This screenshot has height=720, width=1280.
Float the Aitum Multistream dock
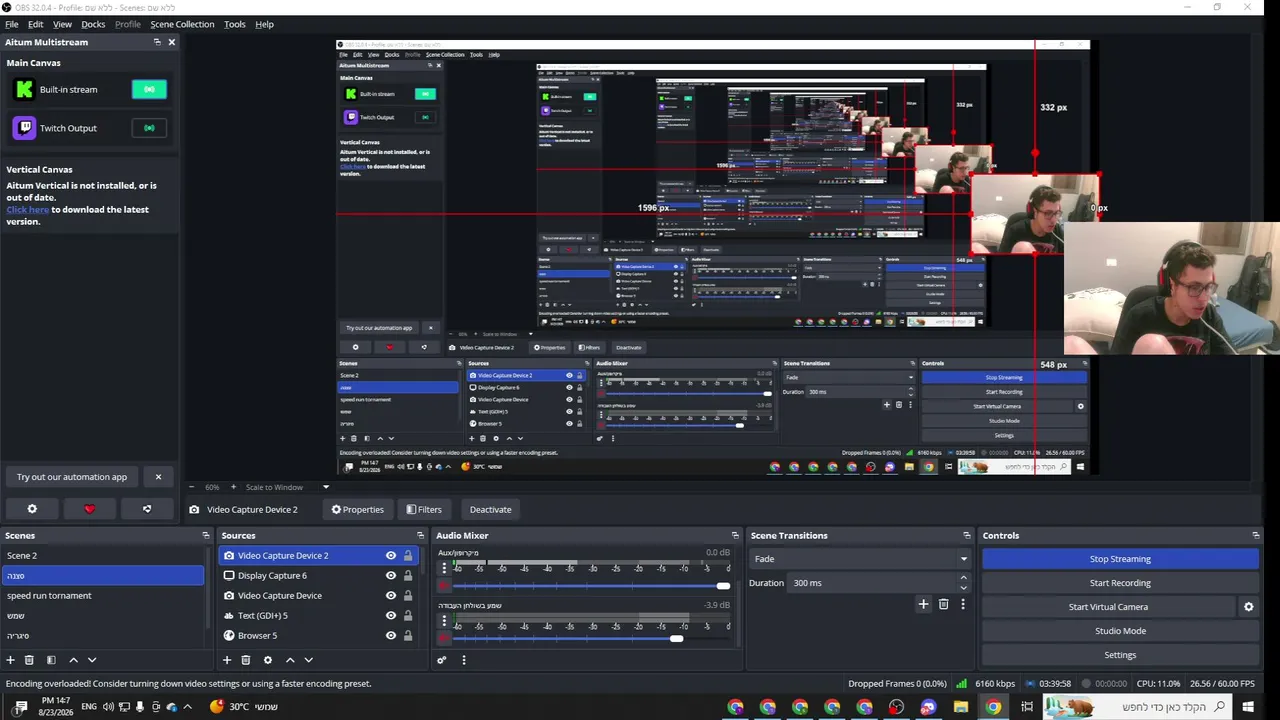tap(157, 42)
